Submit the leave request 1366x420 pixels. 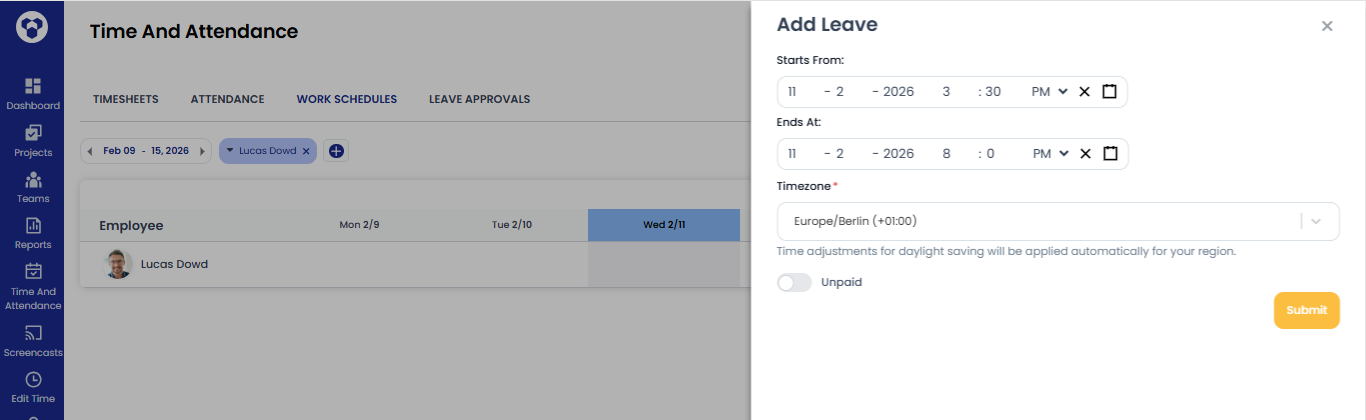(x=1306, y=310)
